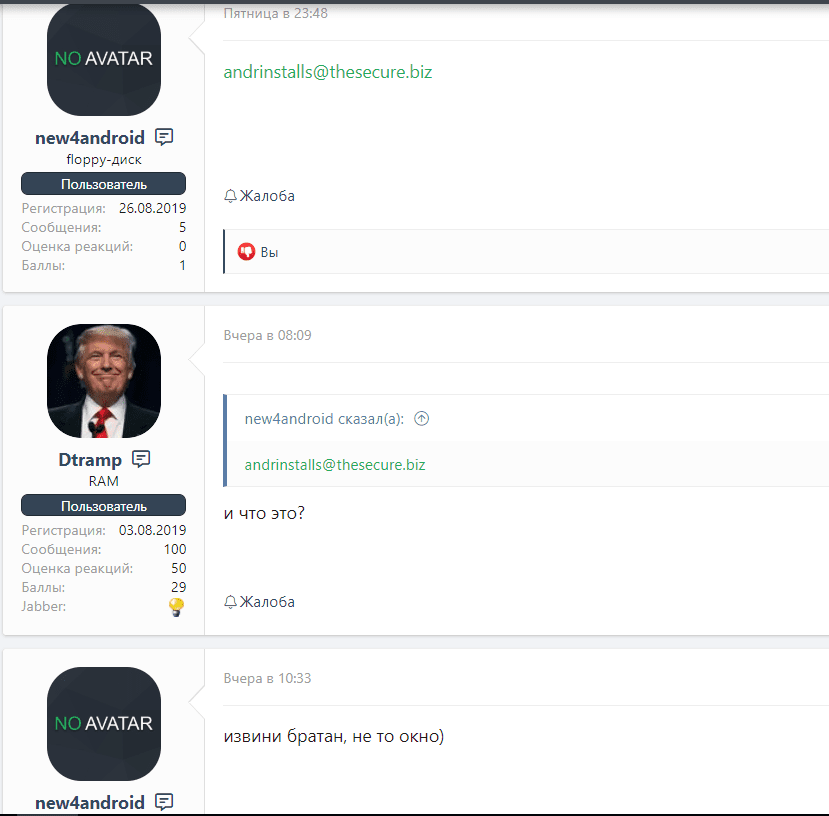Open andrinstalls@thesecure.biz link in first post

click(328, 72)
